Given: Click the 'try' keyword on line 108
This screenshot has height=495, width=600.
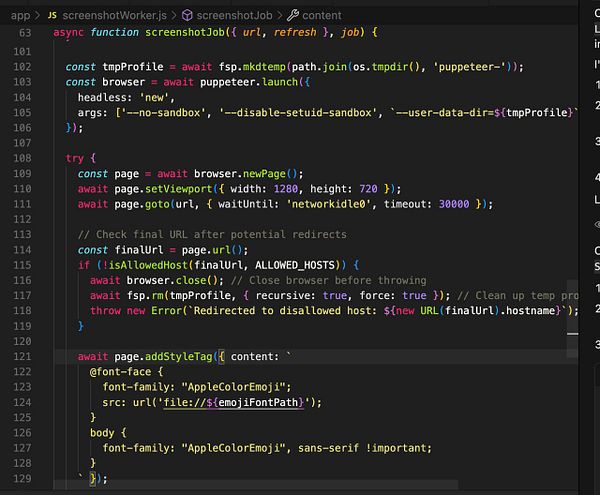Looking at the screenshot, I should point(75,158).
